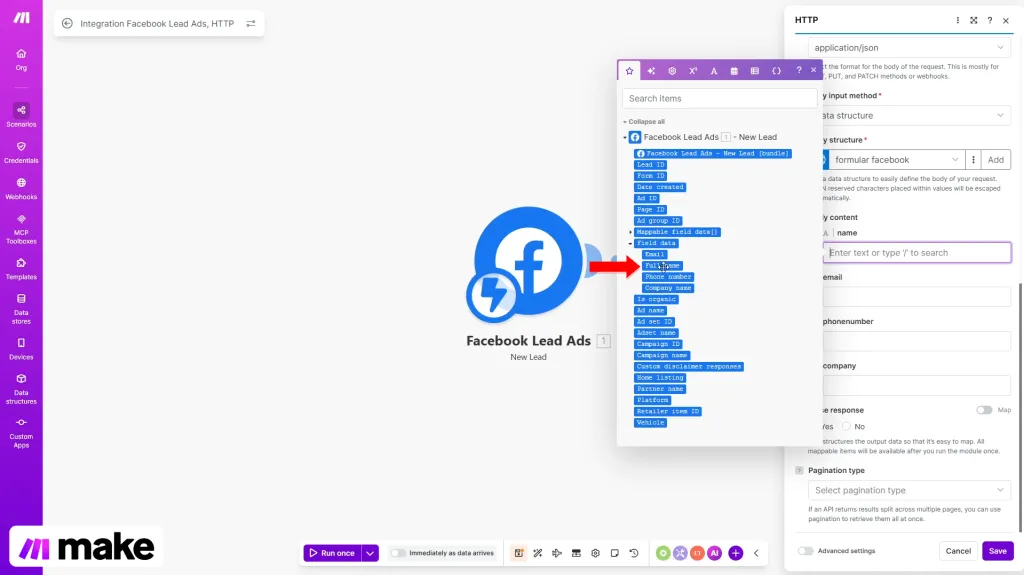Click the green flow control circle icon
This screenshot has width=1024, height=575.
(x=663, y=553)
